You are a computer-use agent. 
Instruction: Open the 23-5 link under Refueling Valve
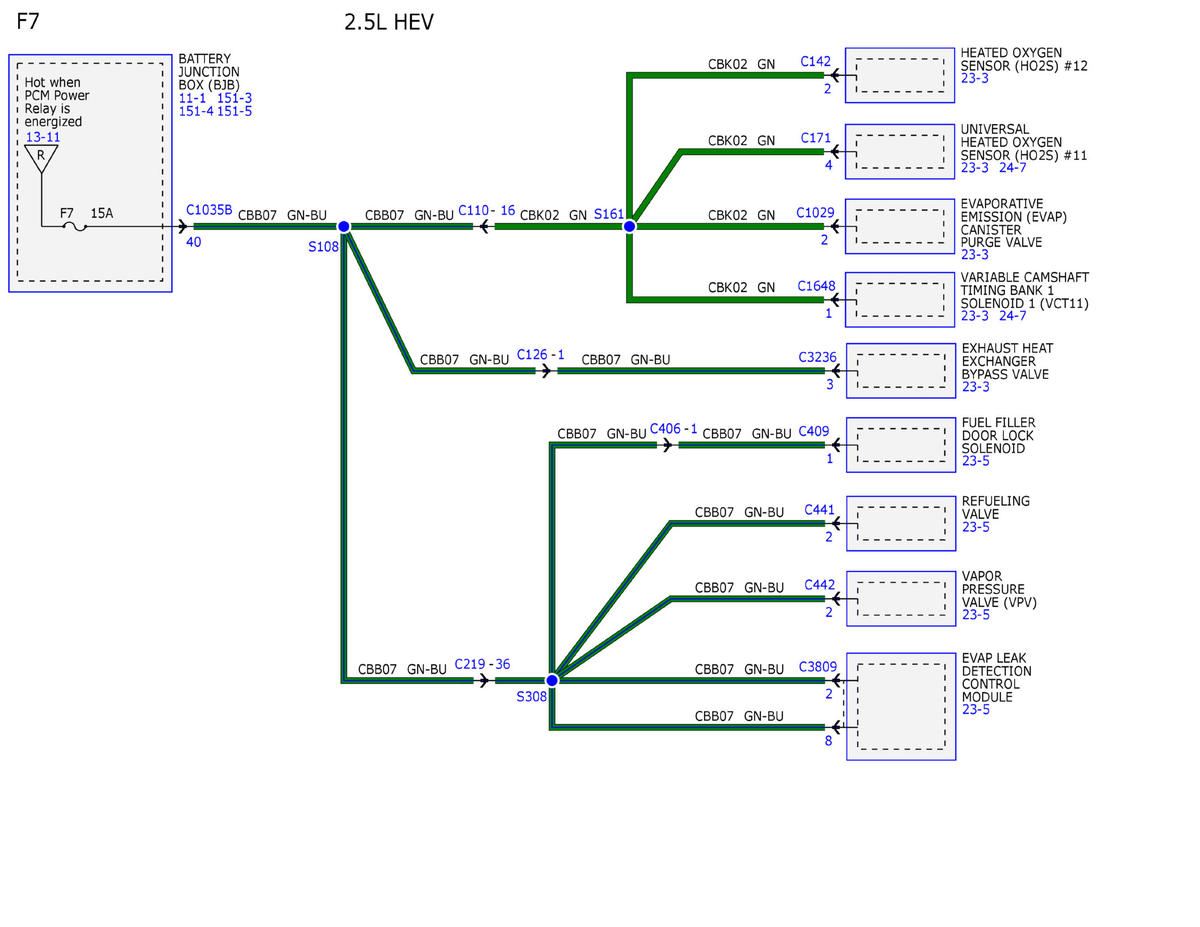click(x=976, y=527)
